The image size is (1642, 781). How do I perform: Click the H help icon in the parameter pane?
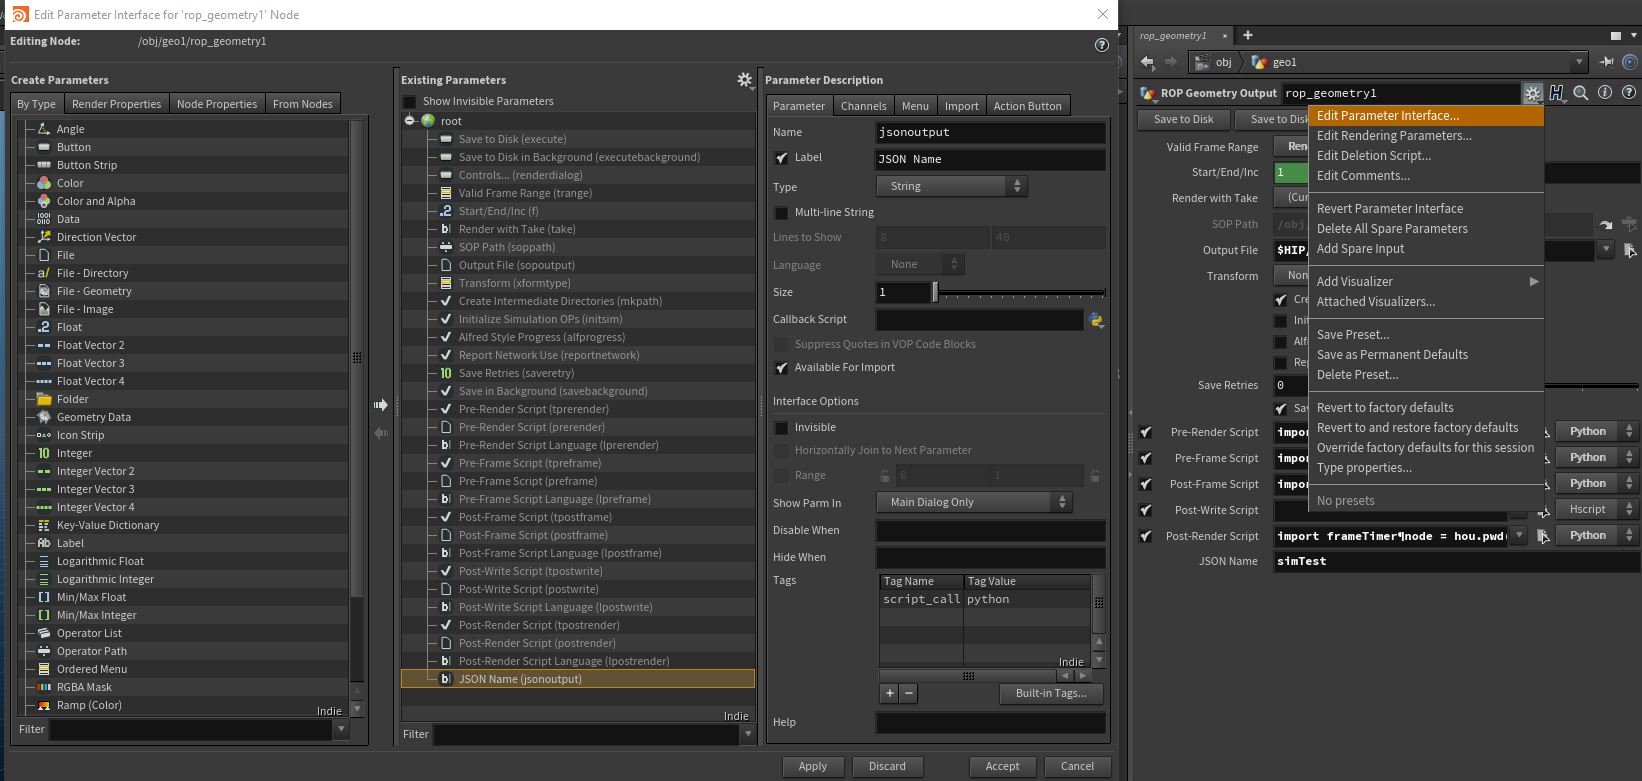tap(1556, 93)
